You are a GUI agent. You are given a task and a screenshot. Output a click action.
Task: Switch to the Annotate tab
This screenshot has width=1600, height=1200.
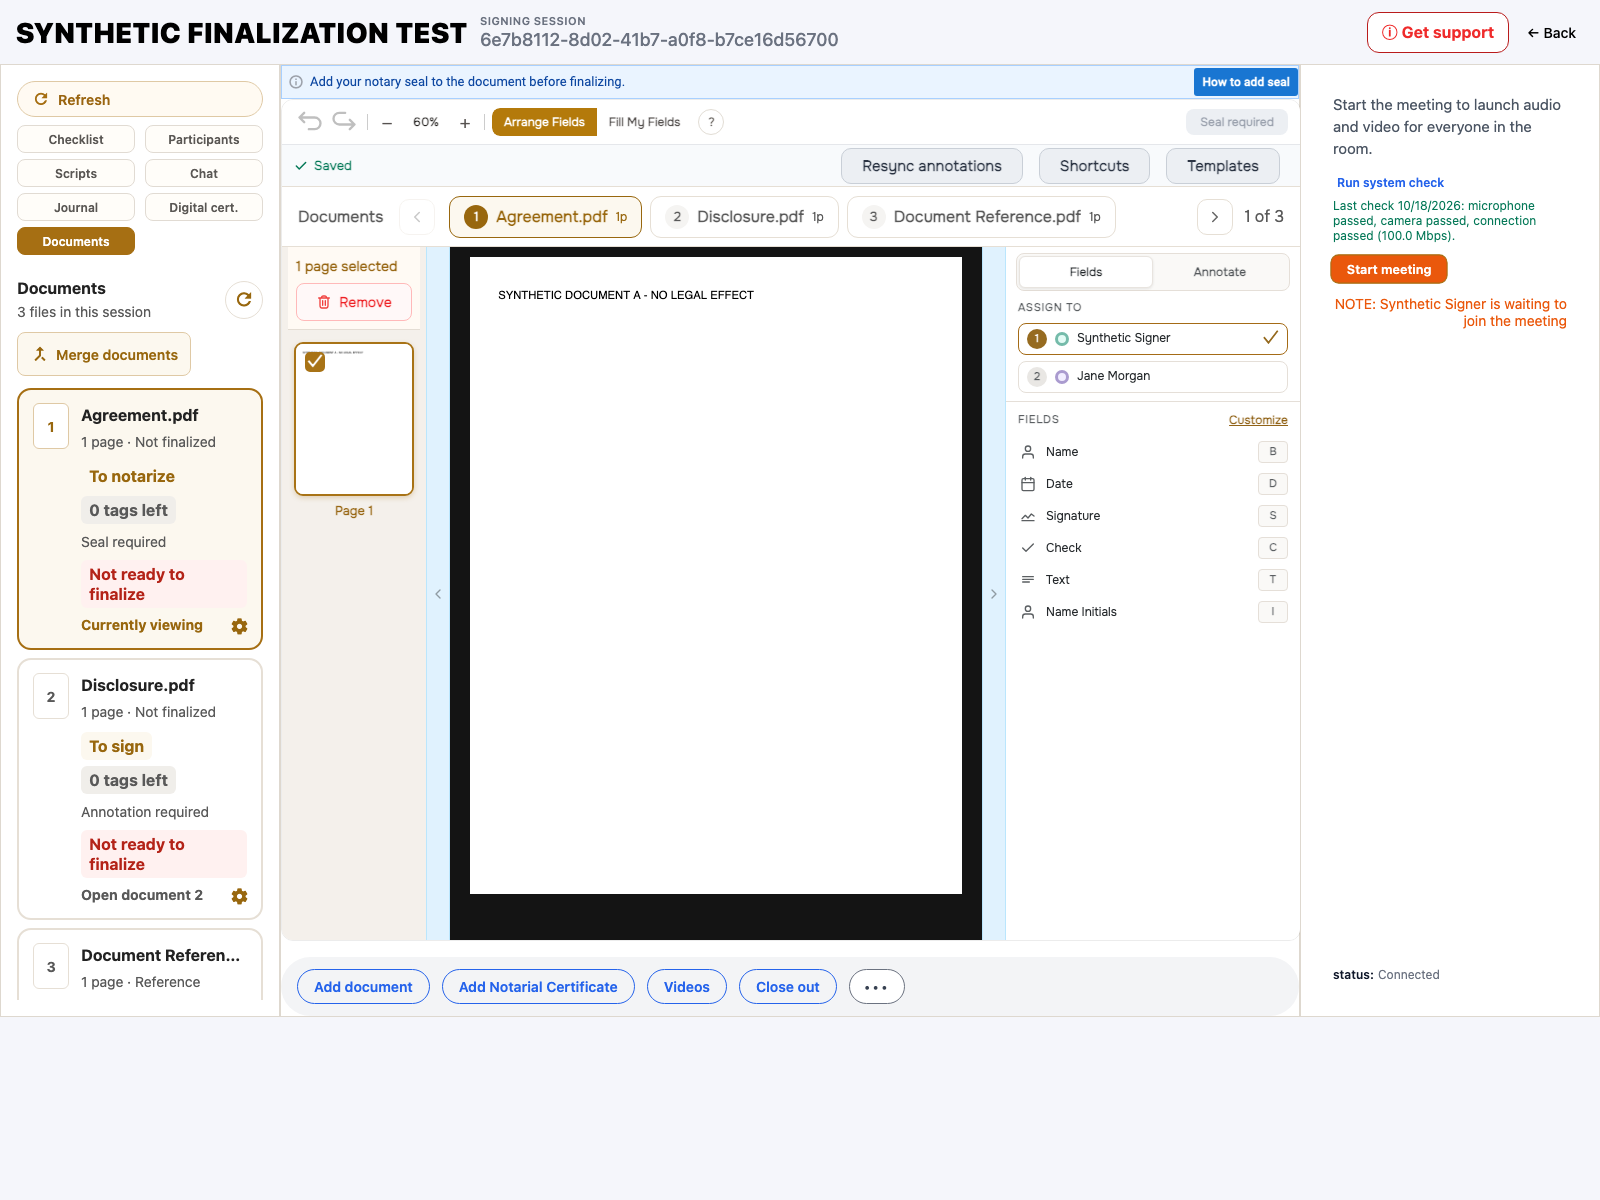pos(1219,272)
